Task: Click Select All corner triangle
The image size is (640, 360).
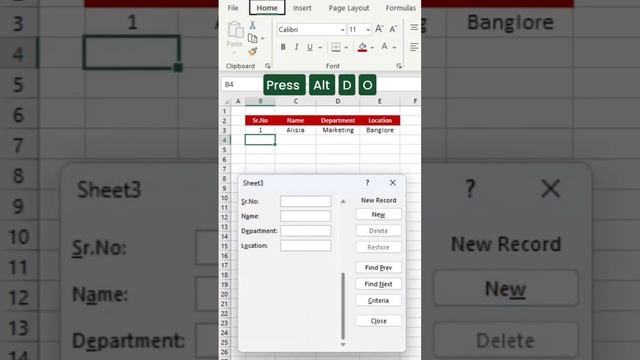Action: [227, 101]
